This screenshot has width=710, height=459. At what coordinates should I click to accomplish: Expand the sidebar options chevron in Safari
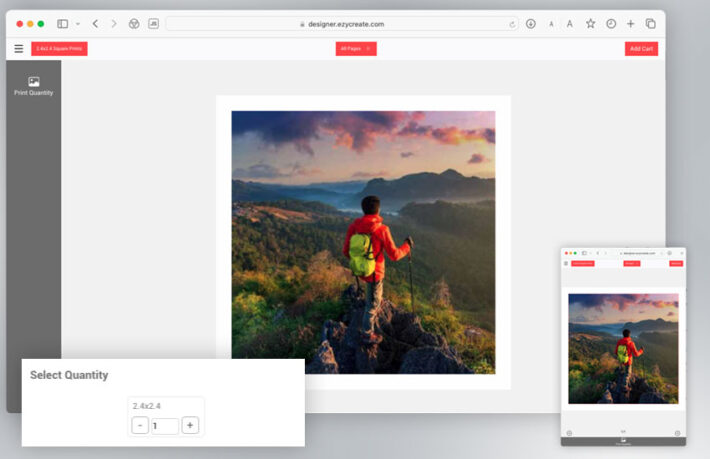click(78, 23)
